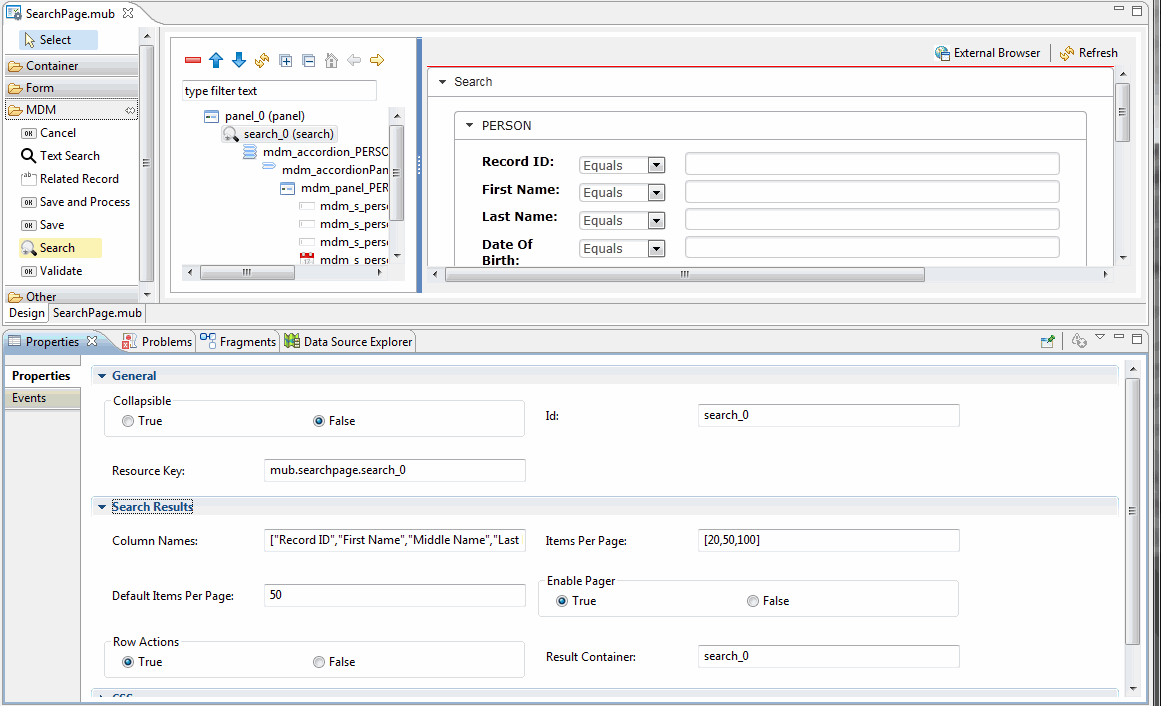Set Enable Pager to True
This screenshot has height=706, width=1161.
coord(562,602)
